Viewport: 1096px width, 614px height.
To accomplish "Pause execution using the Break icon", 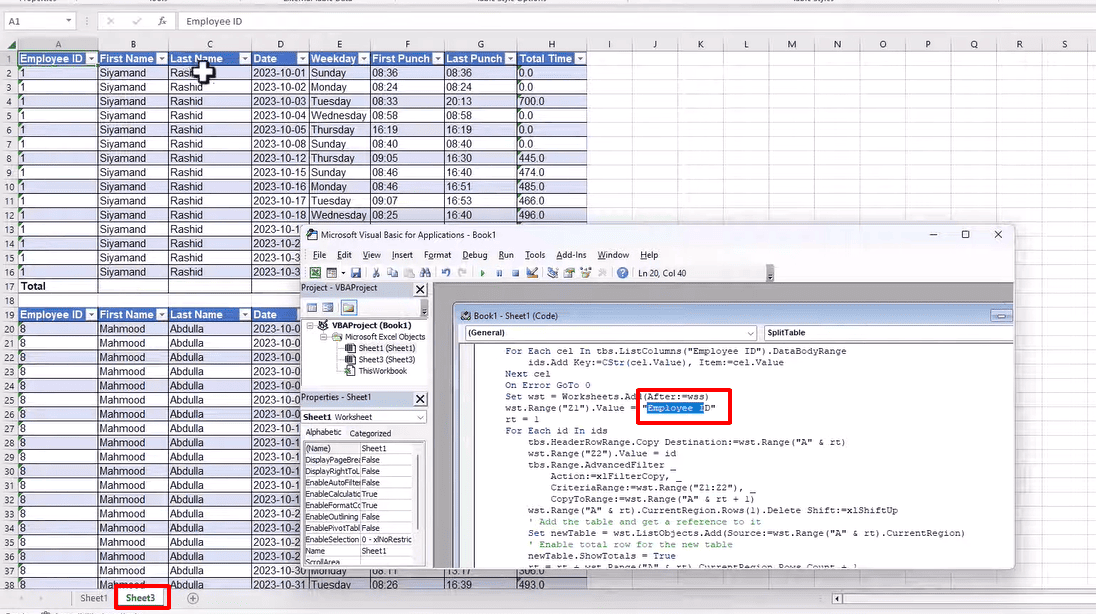I will (x=499, y=273).
